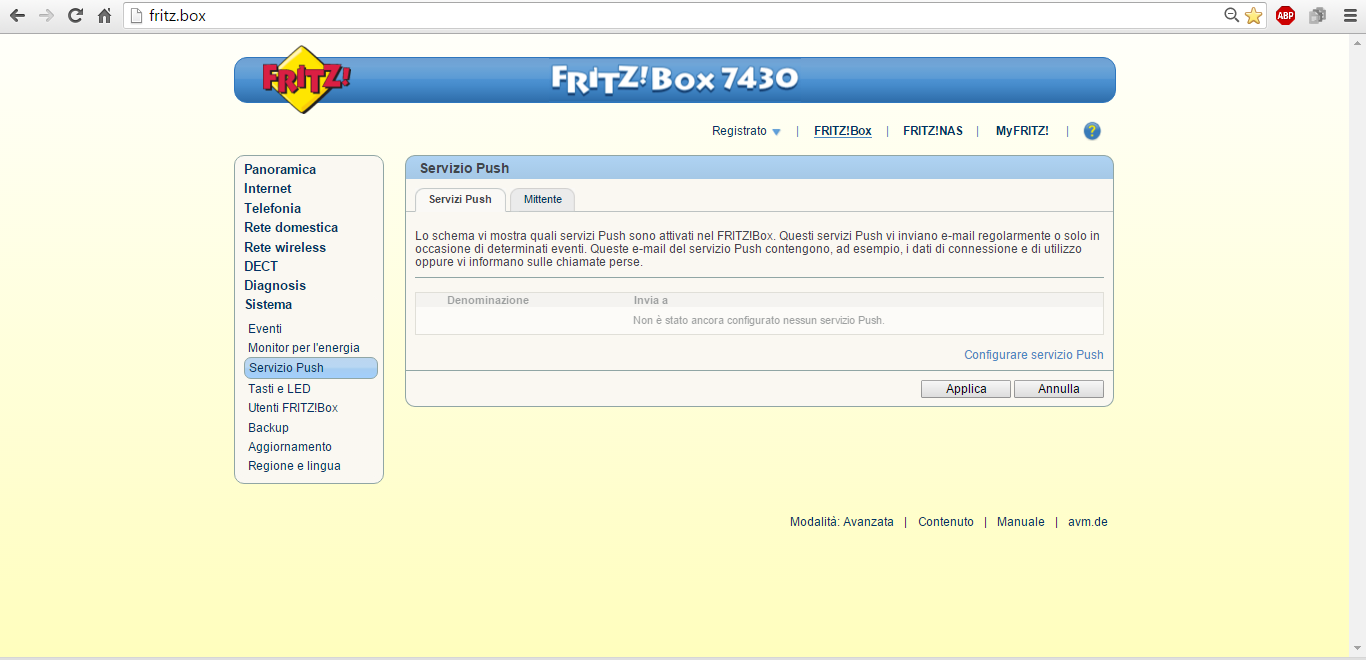Expand the Registrato dropdown arrow
Screen dimensions: 1366x660
776,132
